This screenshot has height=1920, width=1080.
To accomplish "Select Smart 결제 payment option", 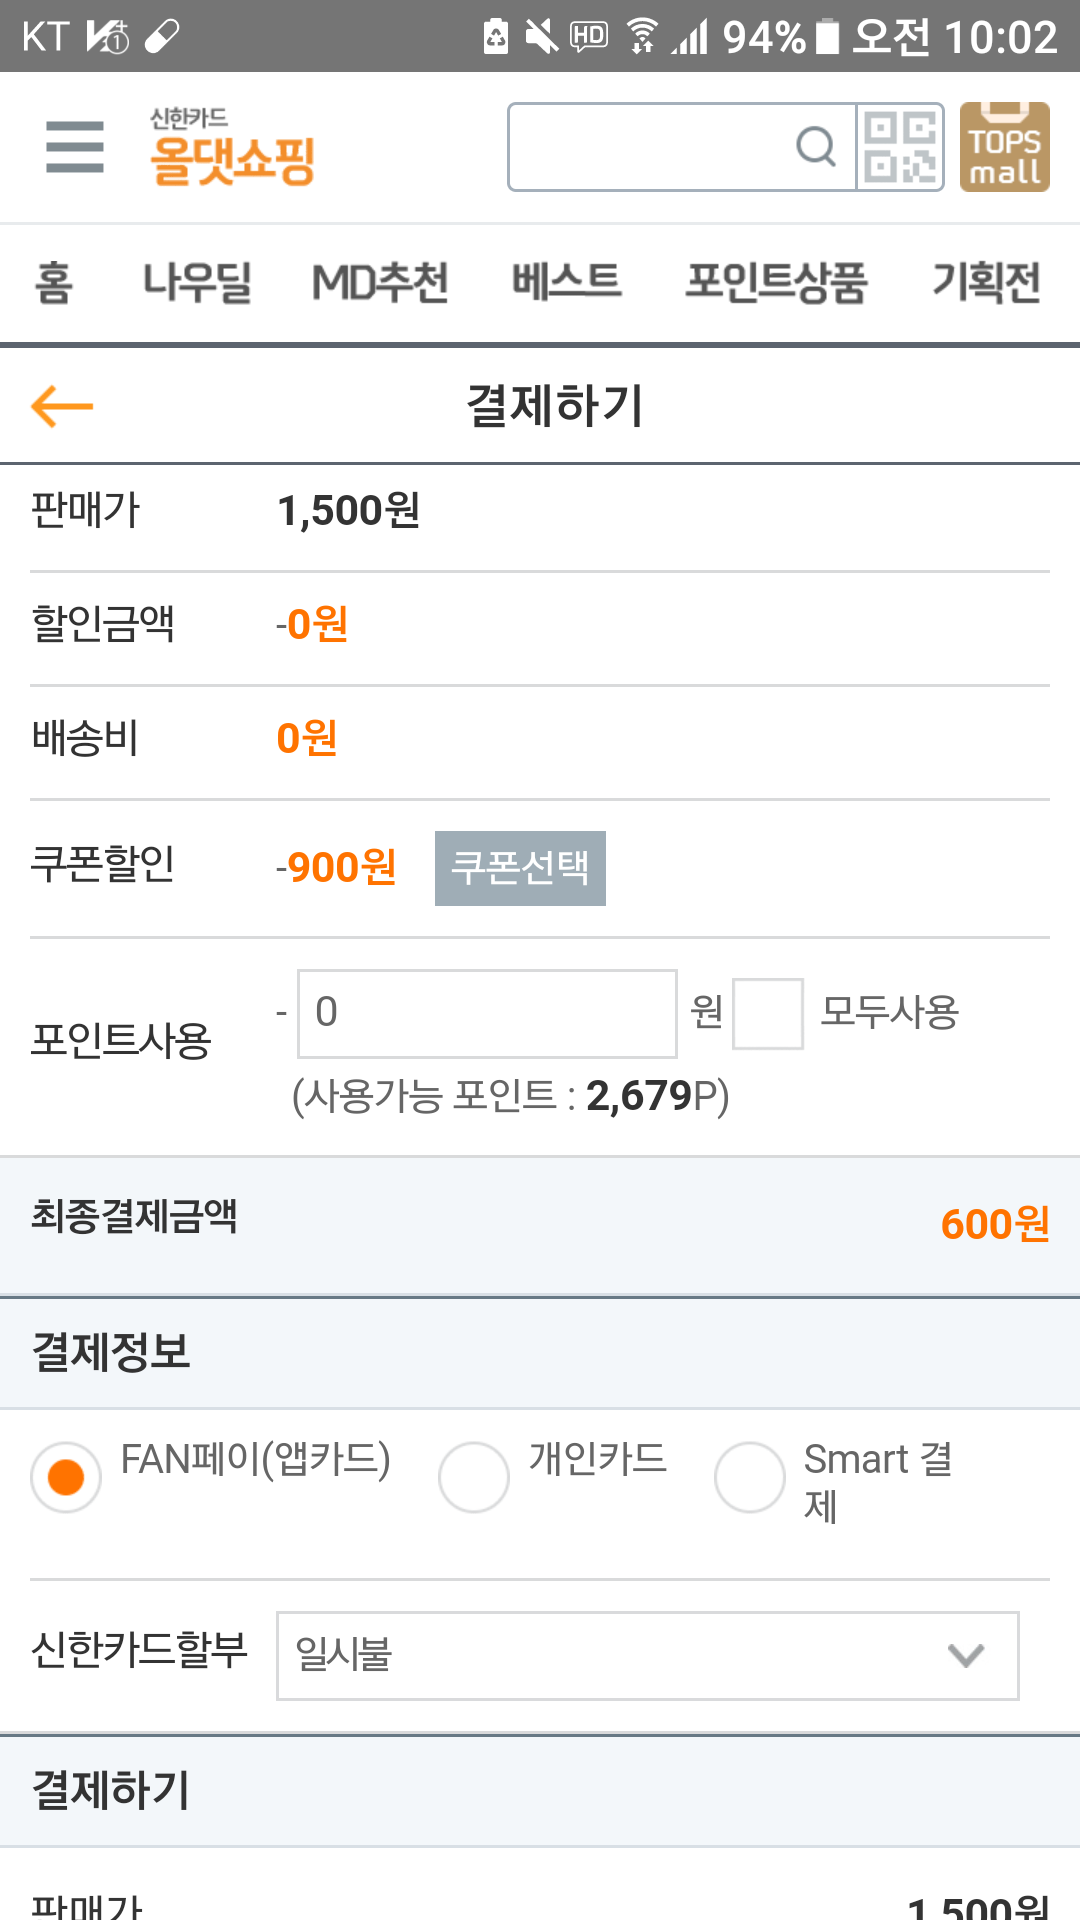I will tap(750, 1477).
